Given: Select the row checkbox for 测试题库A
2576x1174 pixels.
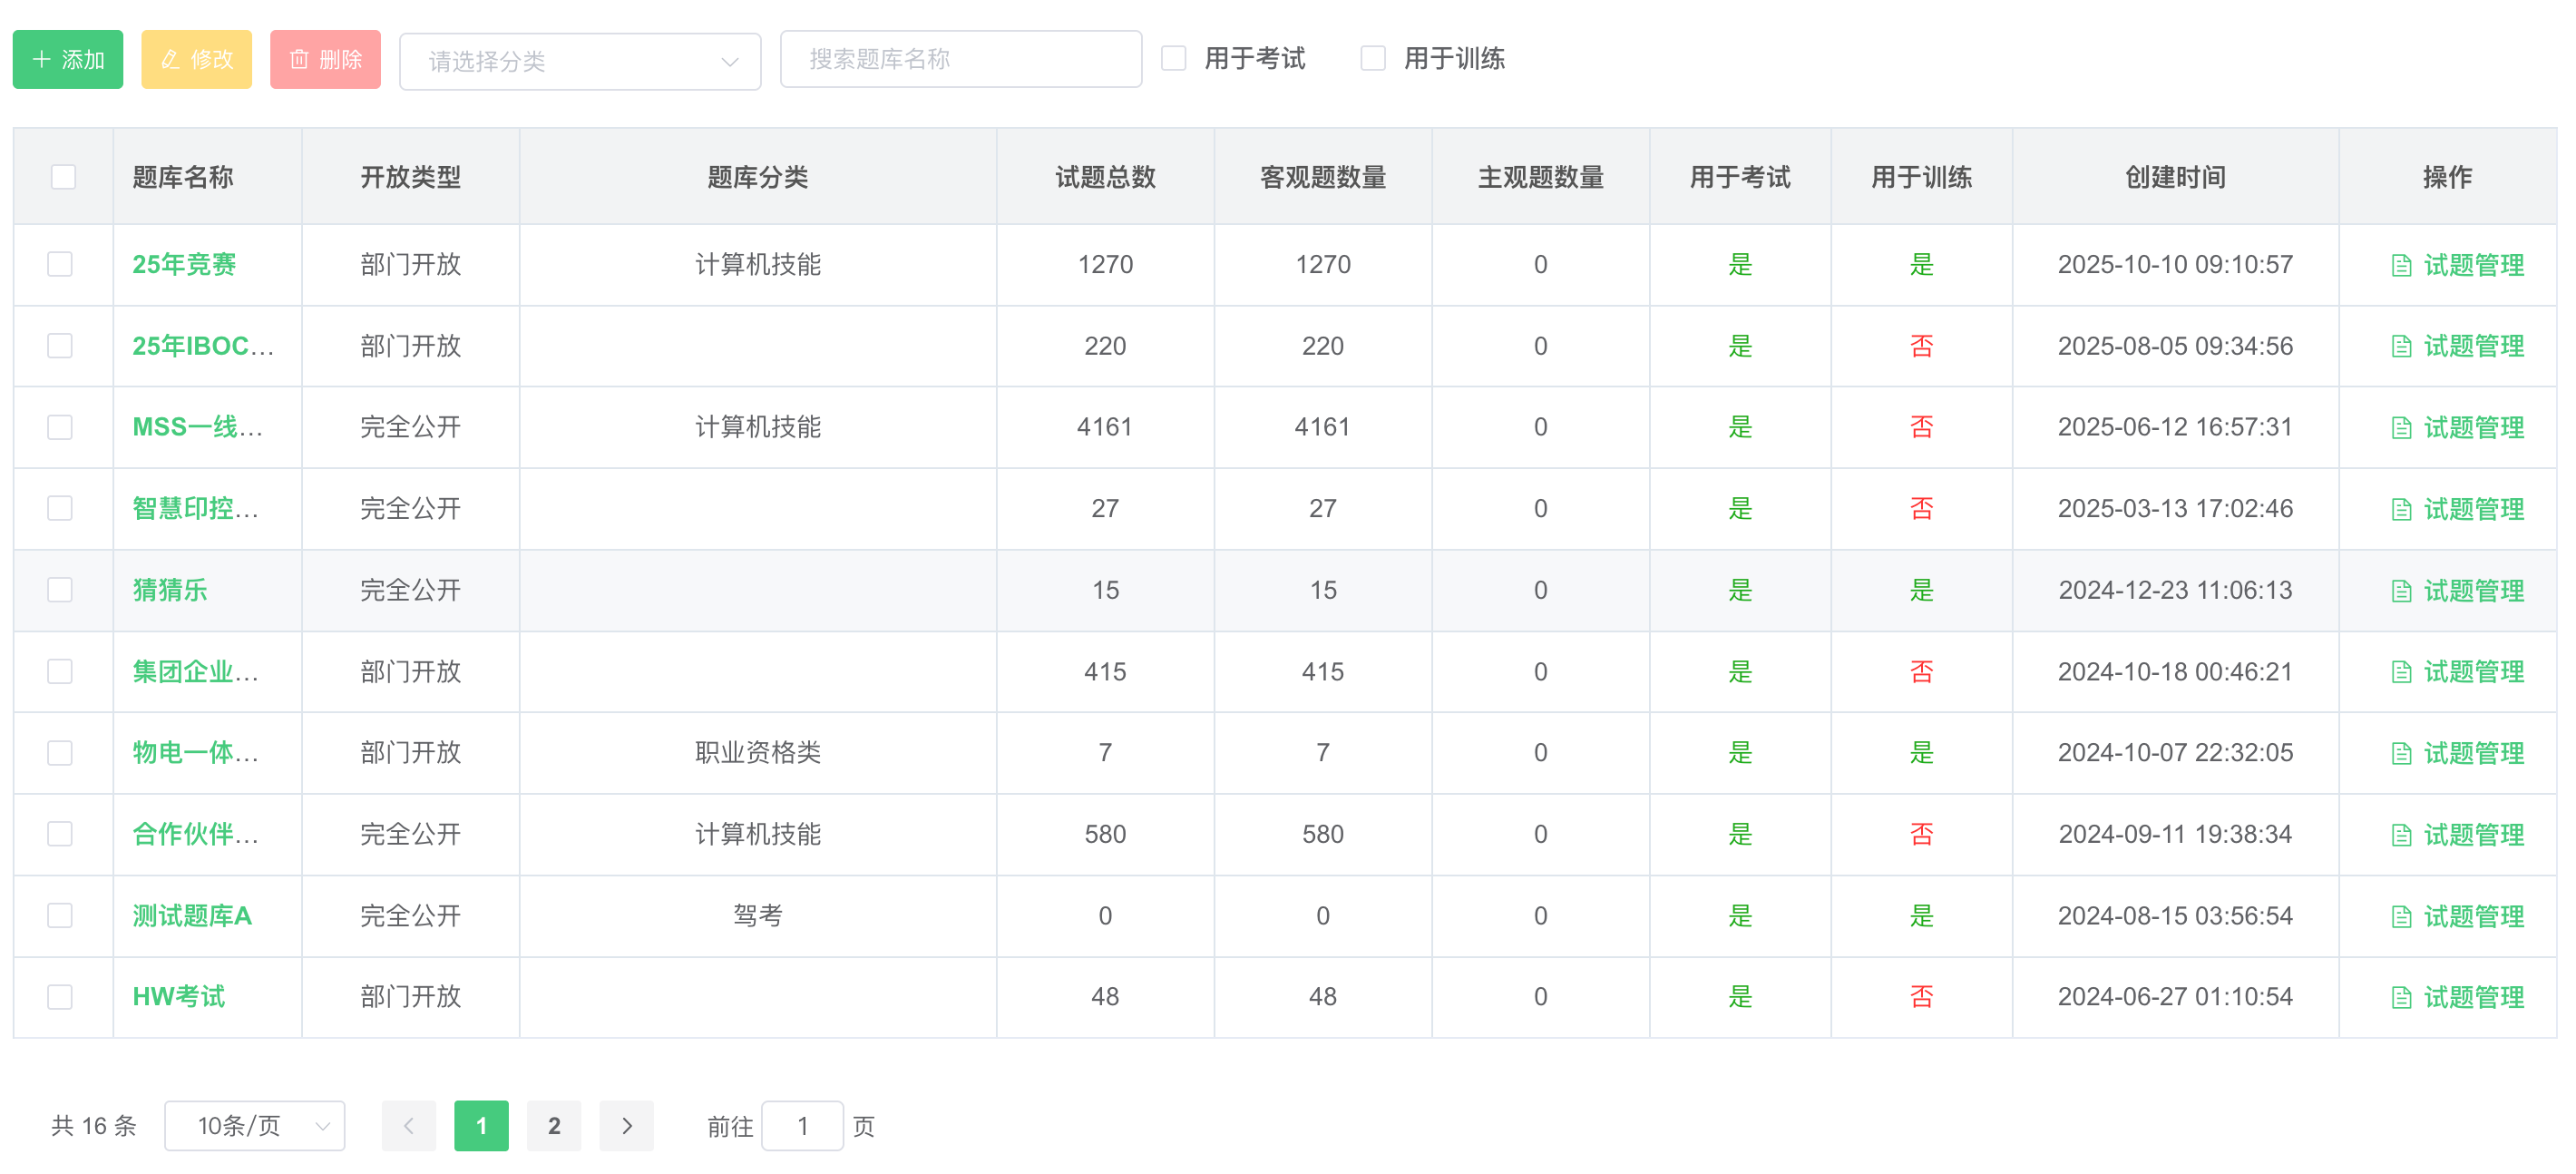Looking at the screenshot, I should (x=61, y=915).
